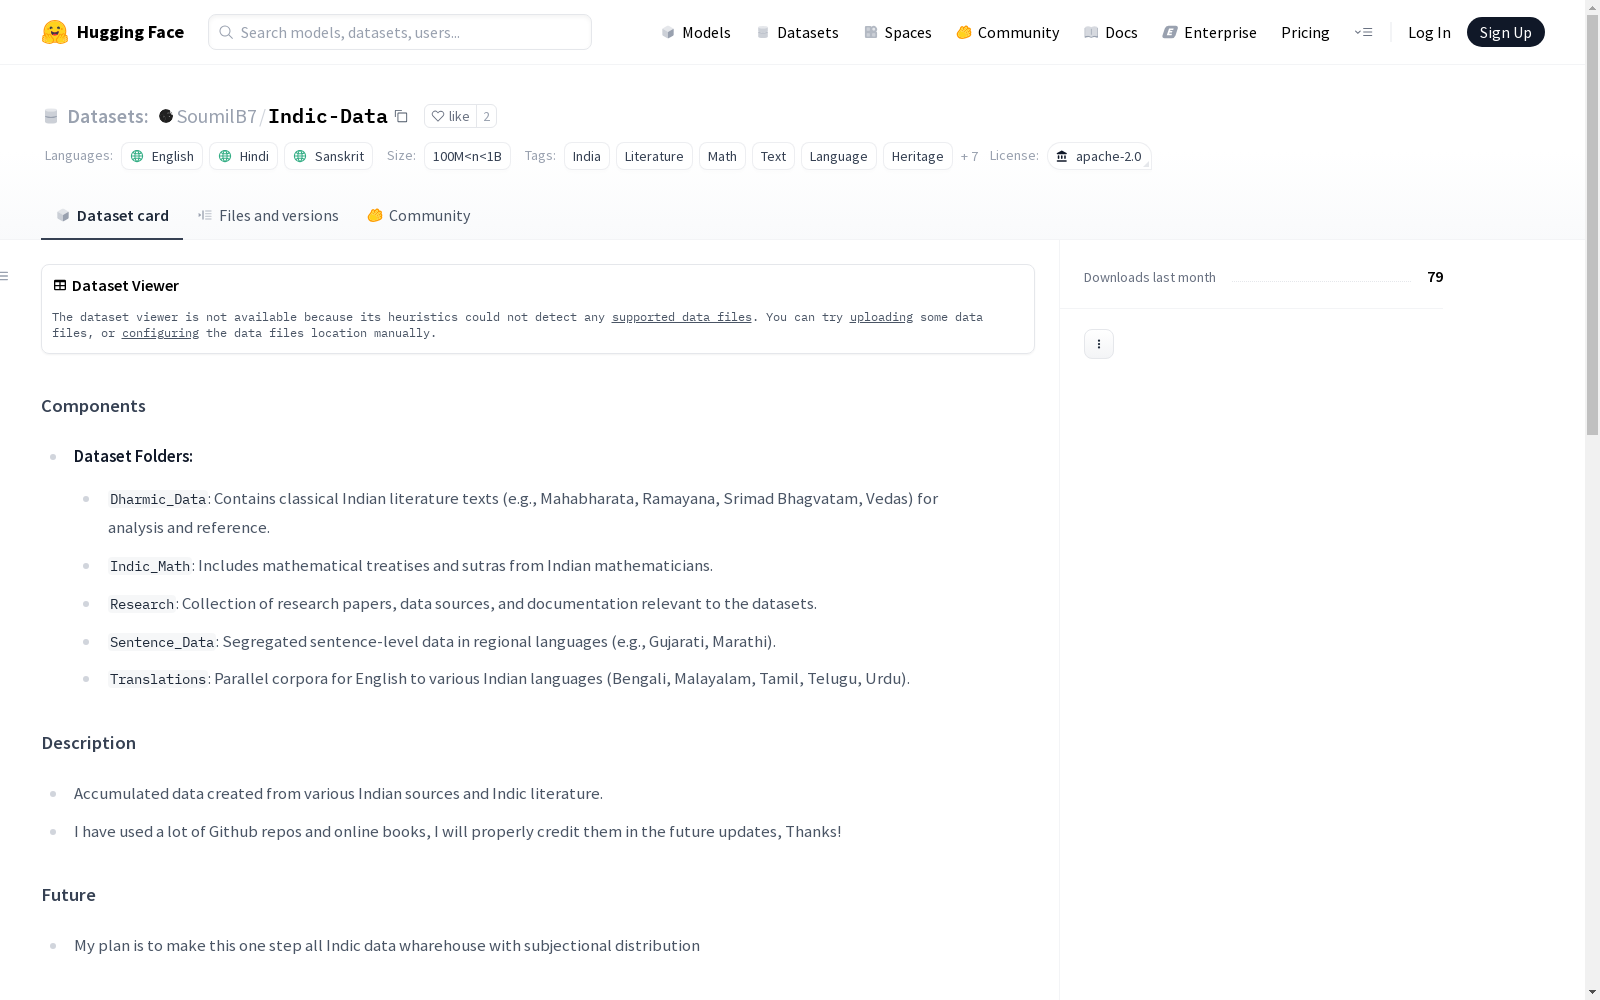The image size is (1600, 1000).
Task: Open the Datasets nav item
Action: 797,32
